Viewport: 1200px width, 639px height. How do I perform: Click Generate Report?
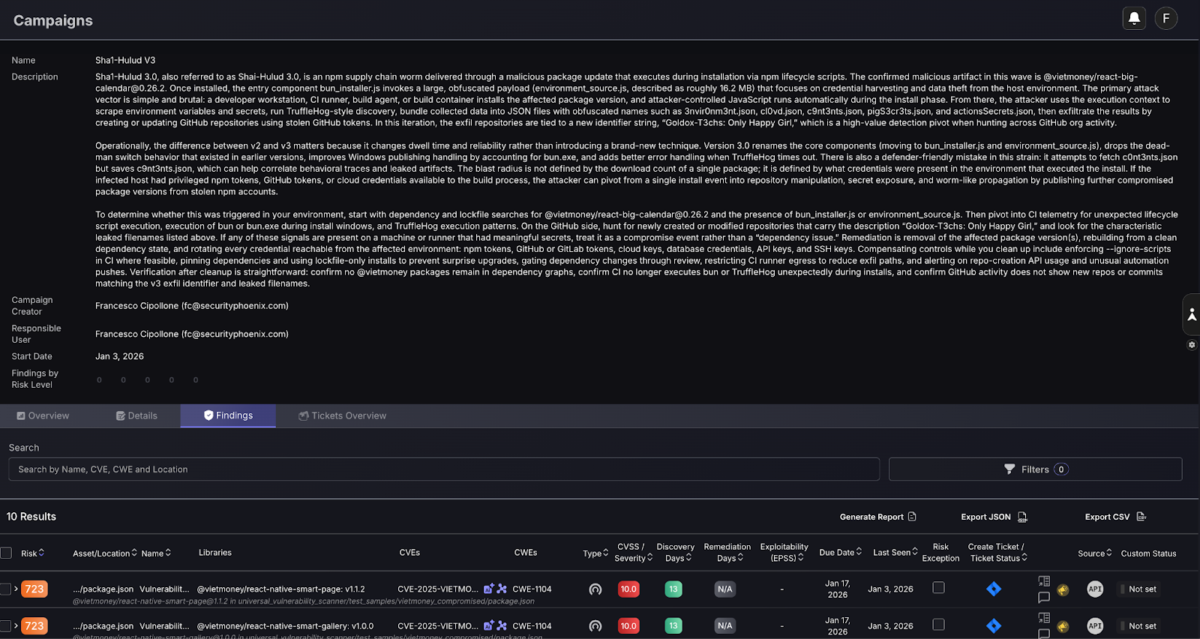(877, 517)
